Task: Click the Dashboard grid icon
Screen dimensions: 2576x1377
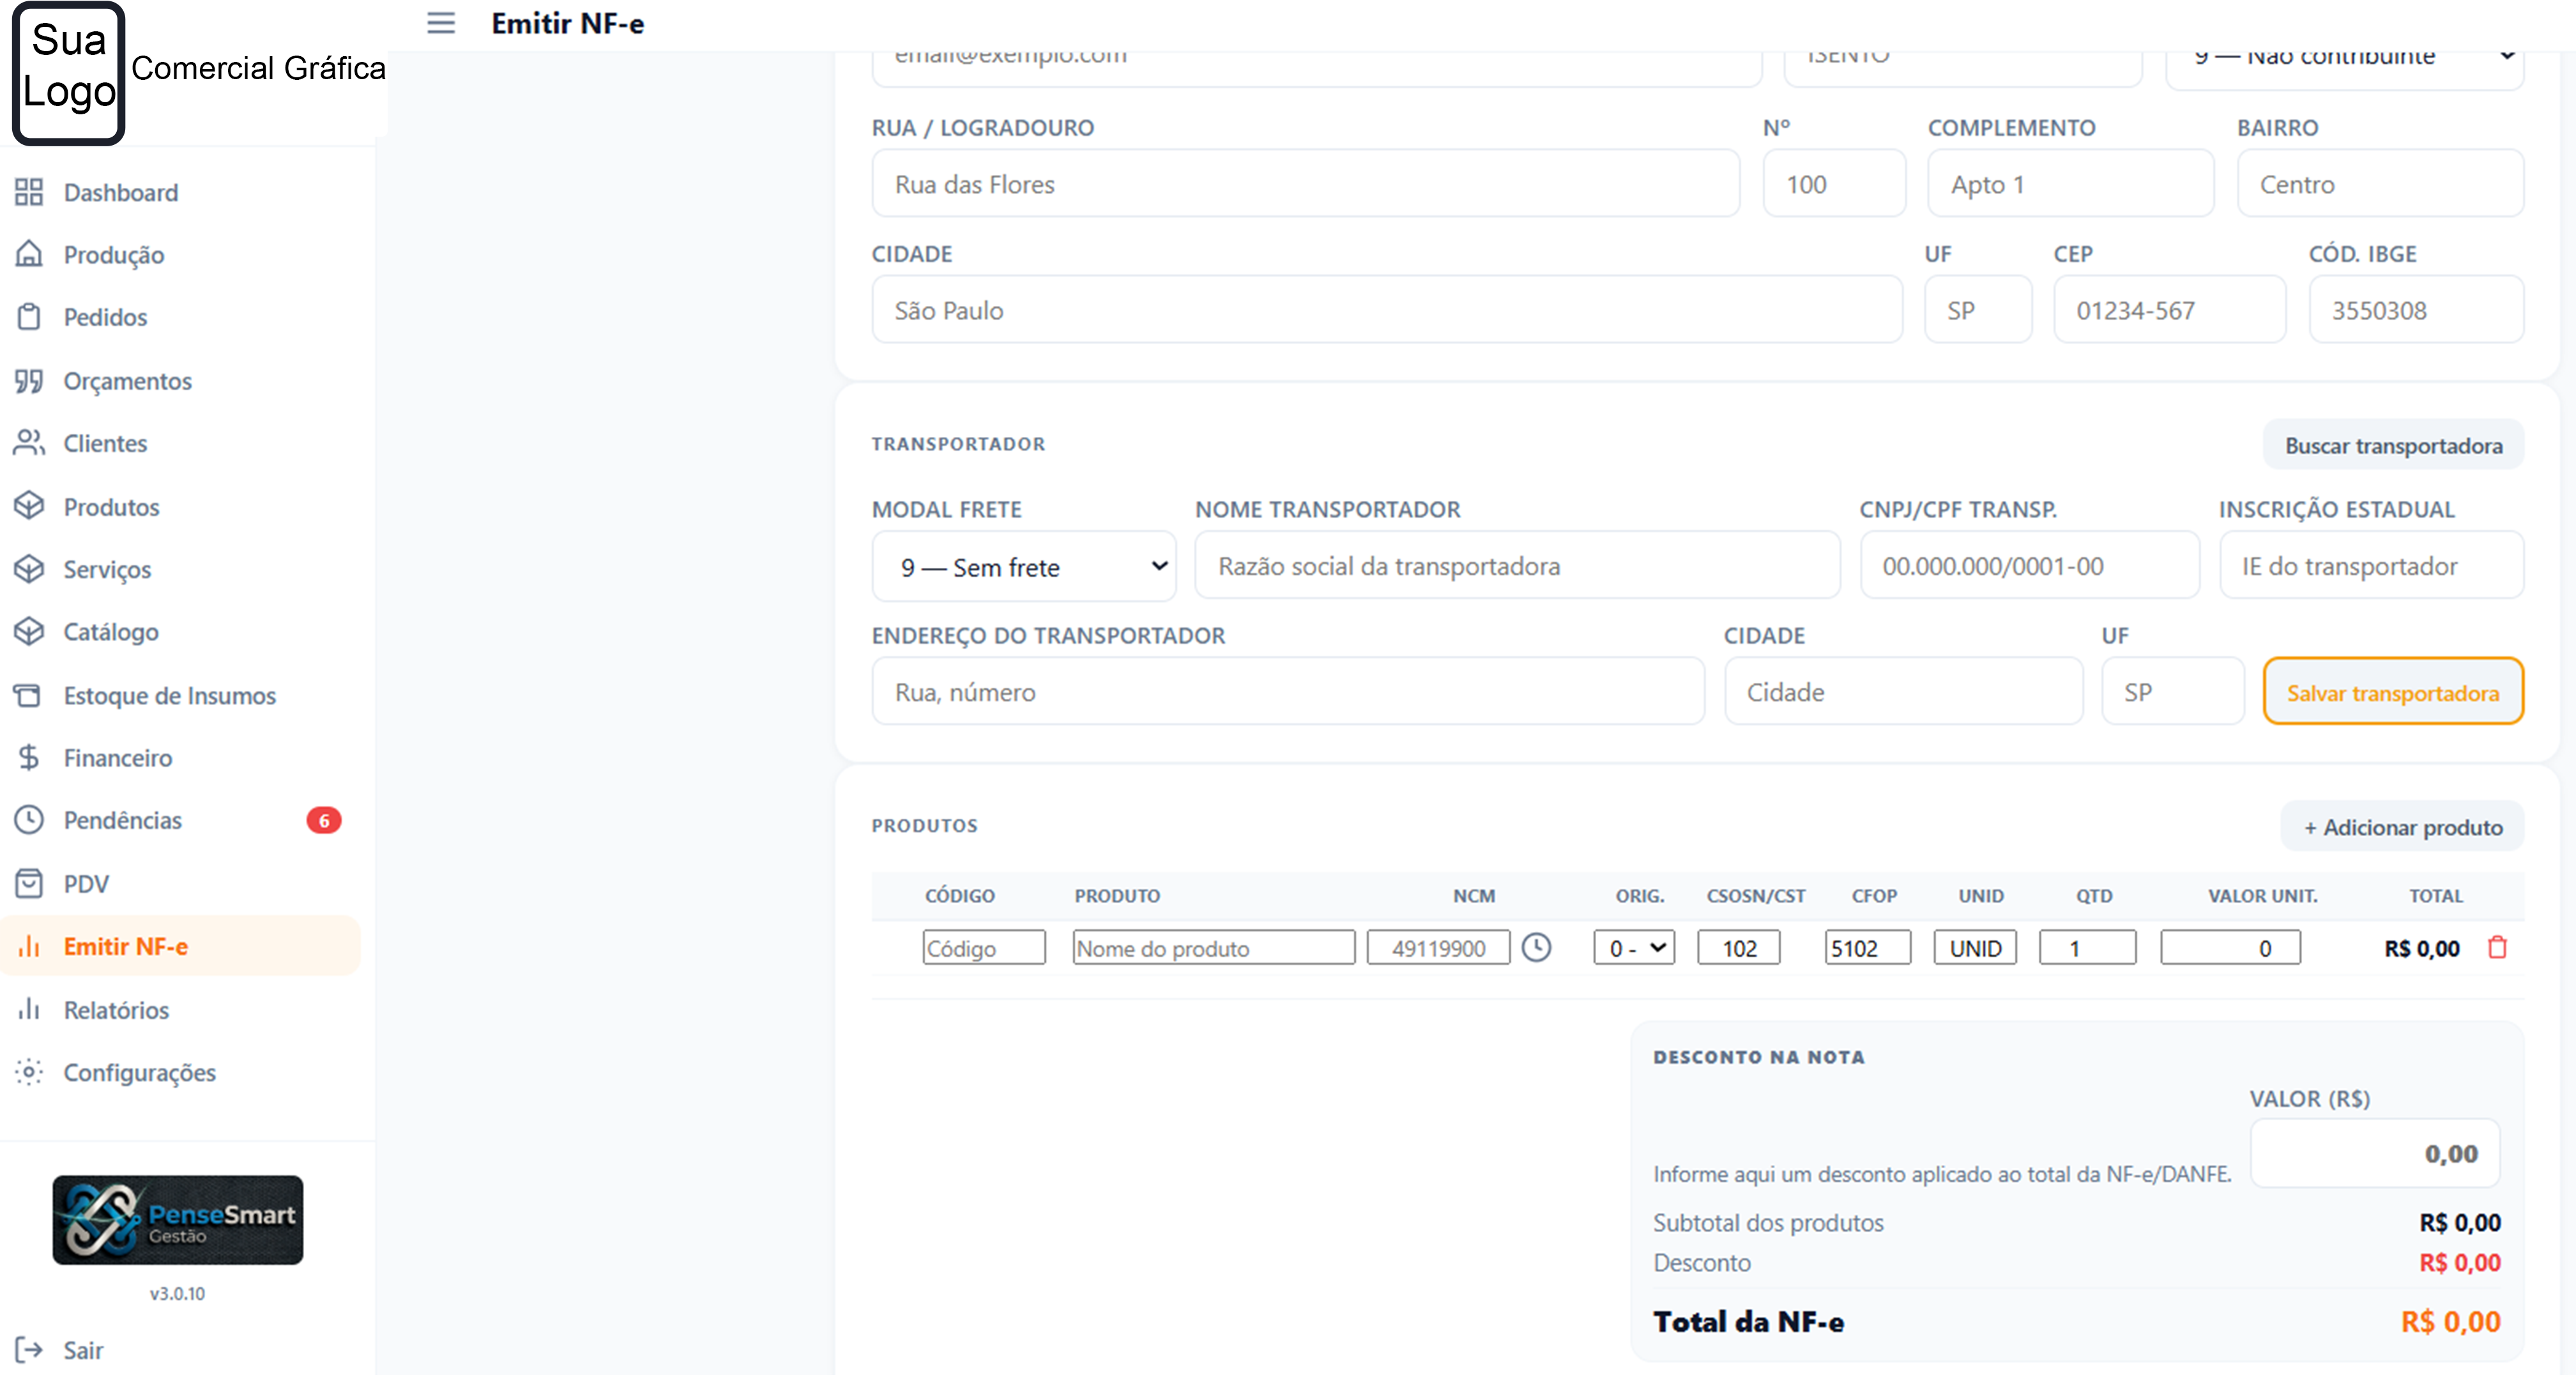Action: click(29, 192)
